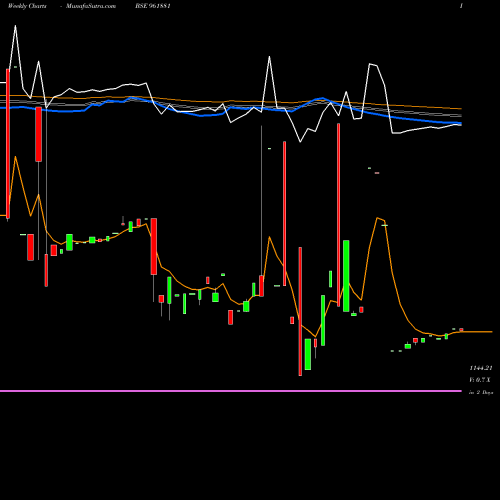
Task: Click the "1144.21" price value
Action: 481,368
